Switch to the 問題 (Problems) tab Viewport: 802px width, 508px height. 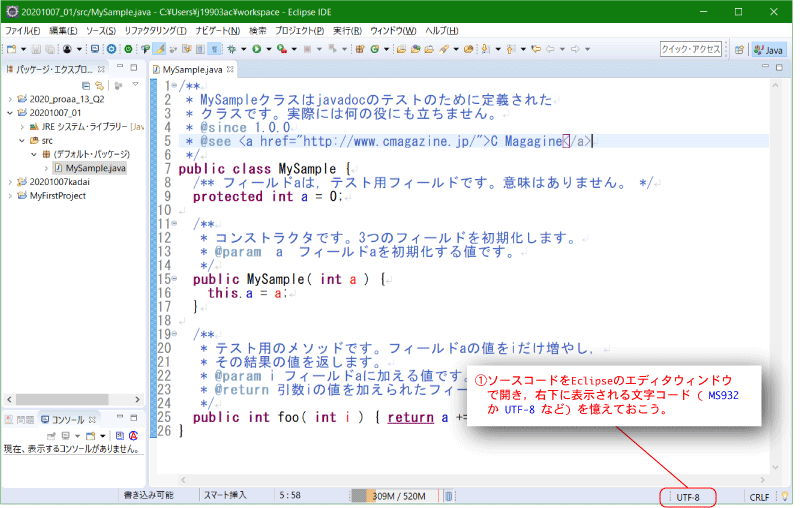[x=20, y=419]
